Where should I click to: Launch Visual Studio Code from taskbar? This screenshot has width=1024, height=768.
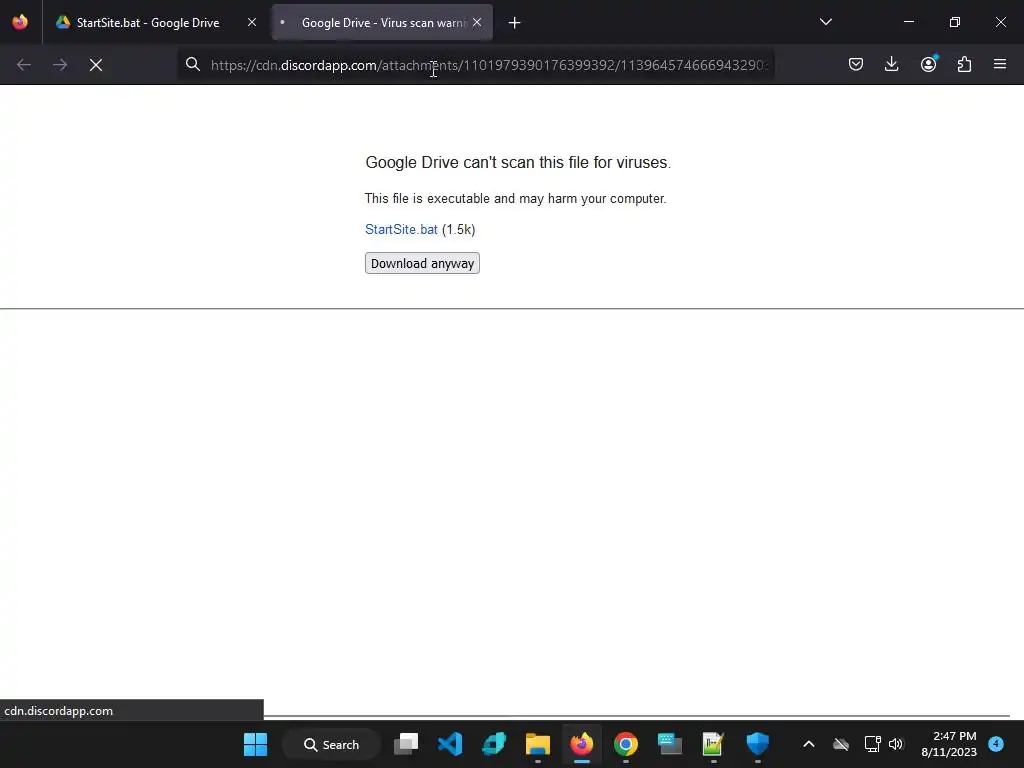450,744
